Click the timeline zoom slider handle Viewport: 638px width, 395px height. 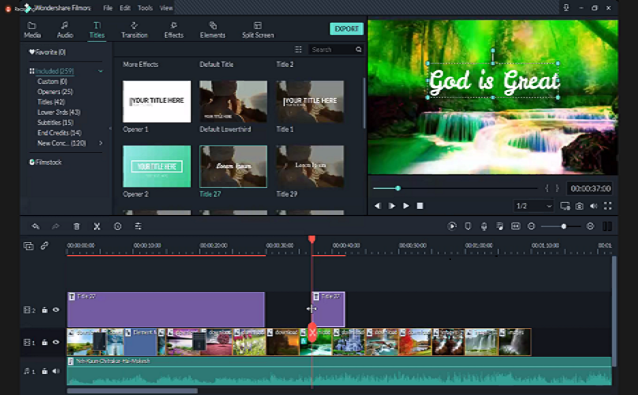(564, 226)
